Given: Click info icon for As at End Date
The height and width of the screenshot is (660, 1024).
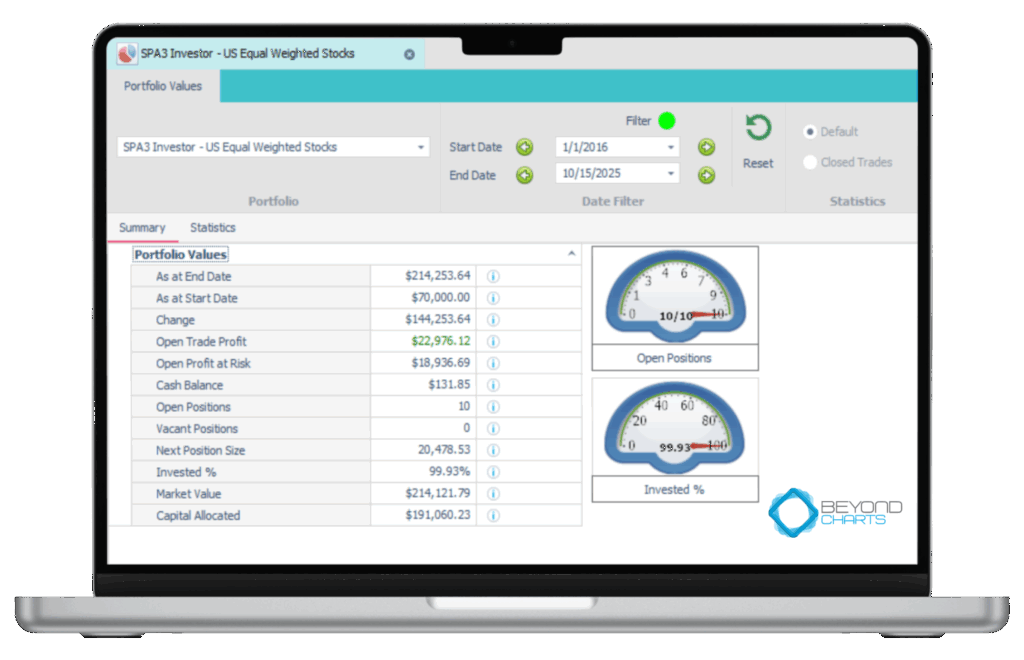Looking at the screenshot, I should [x=493, y=276].
